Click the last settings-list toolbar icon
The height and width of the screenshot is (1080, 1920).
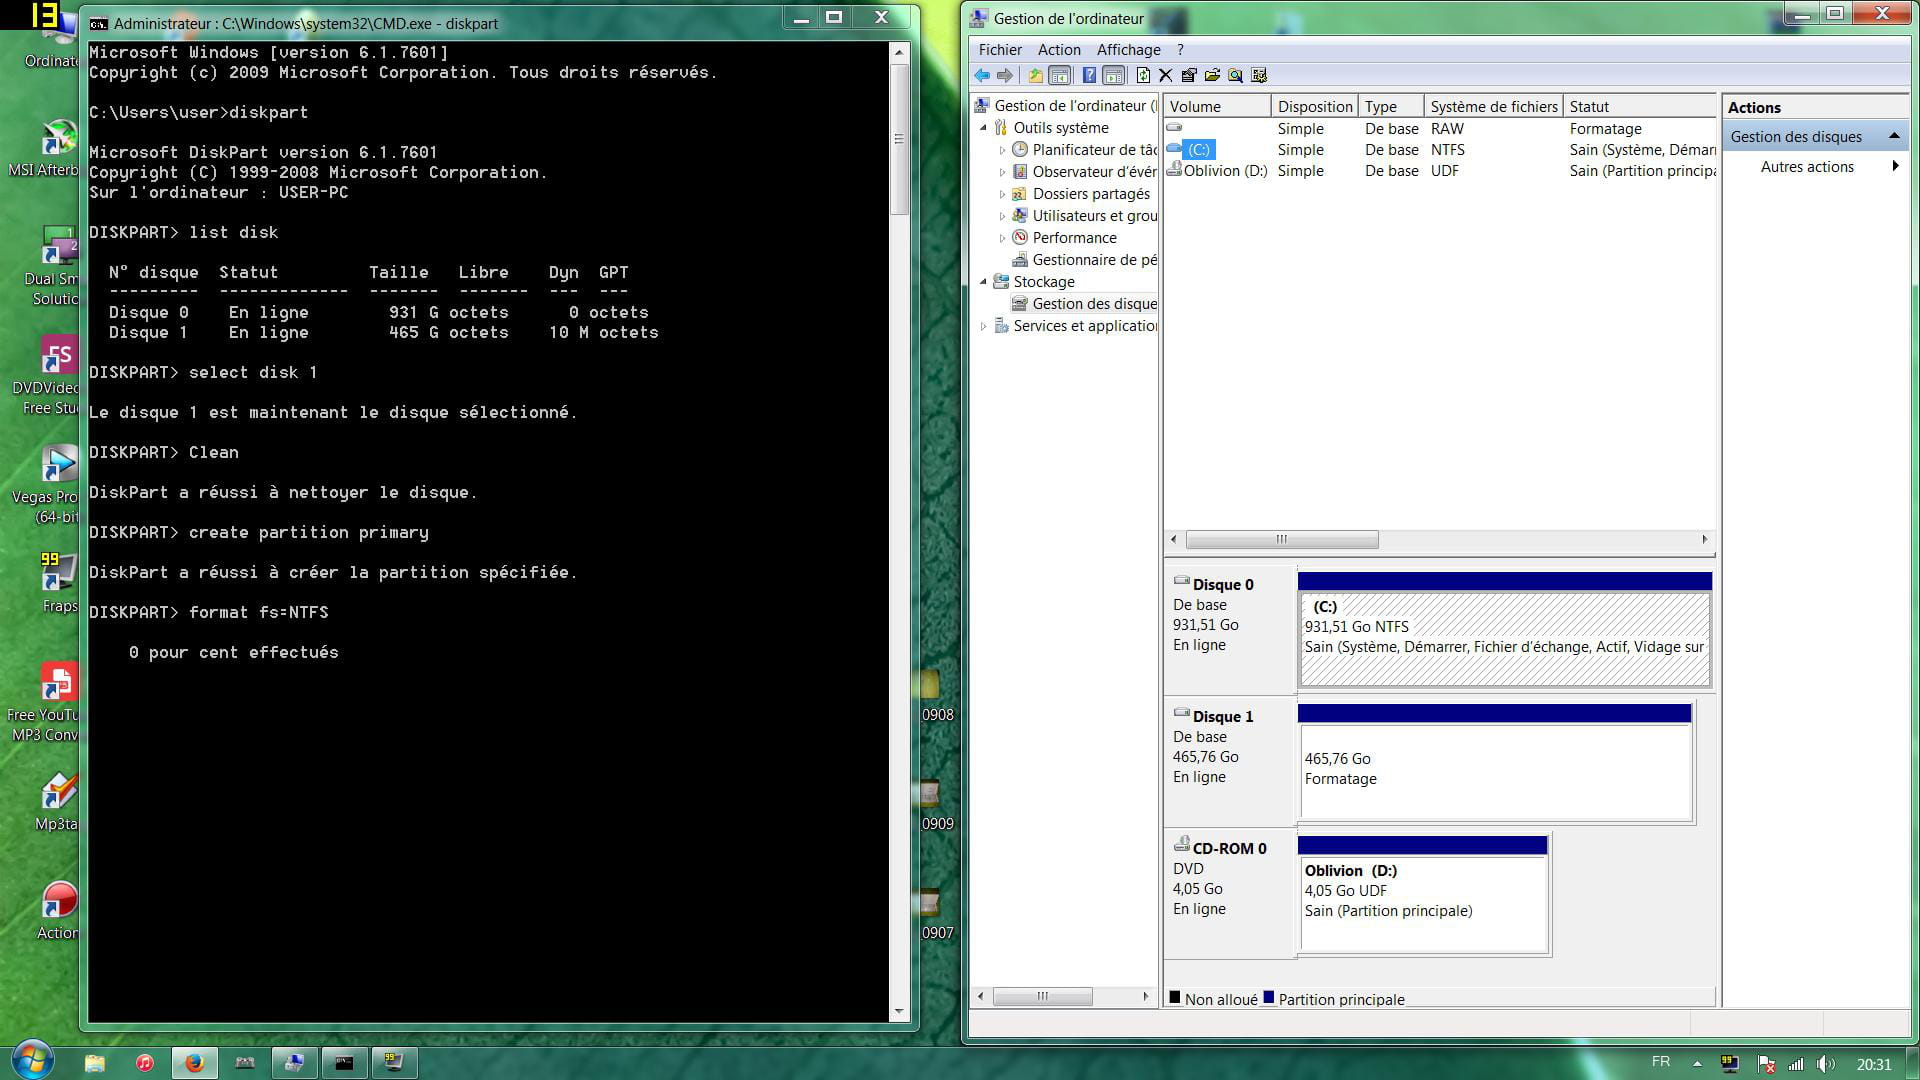tap(1259, 75)
